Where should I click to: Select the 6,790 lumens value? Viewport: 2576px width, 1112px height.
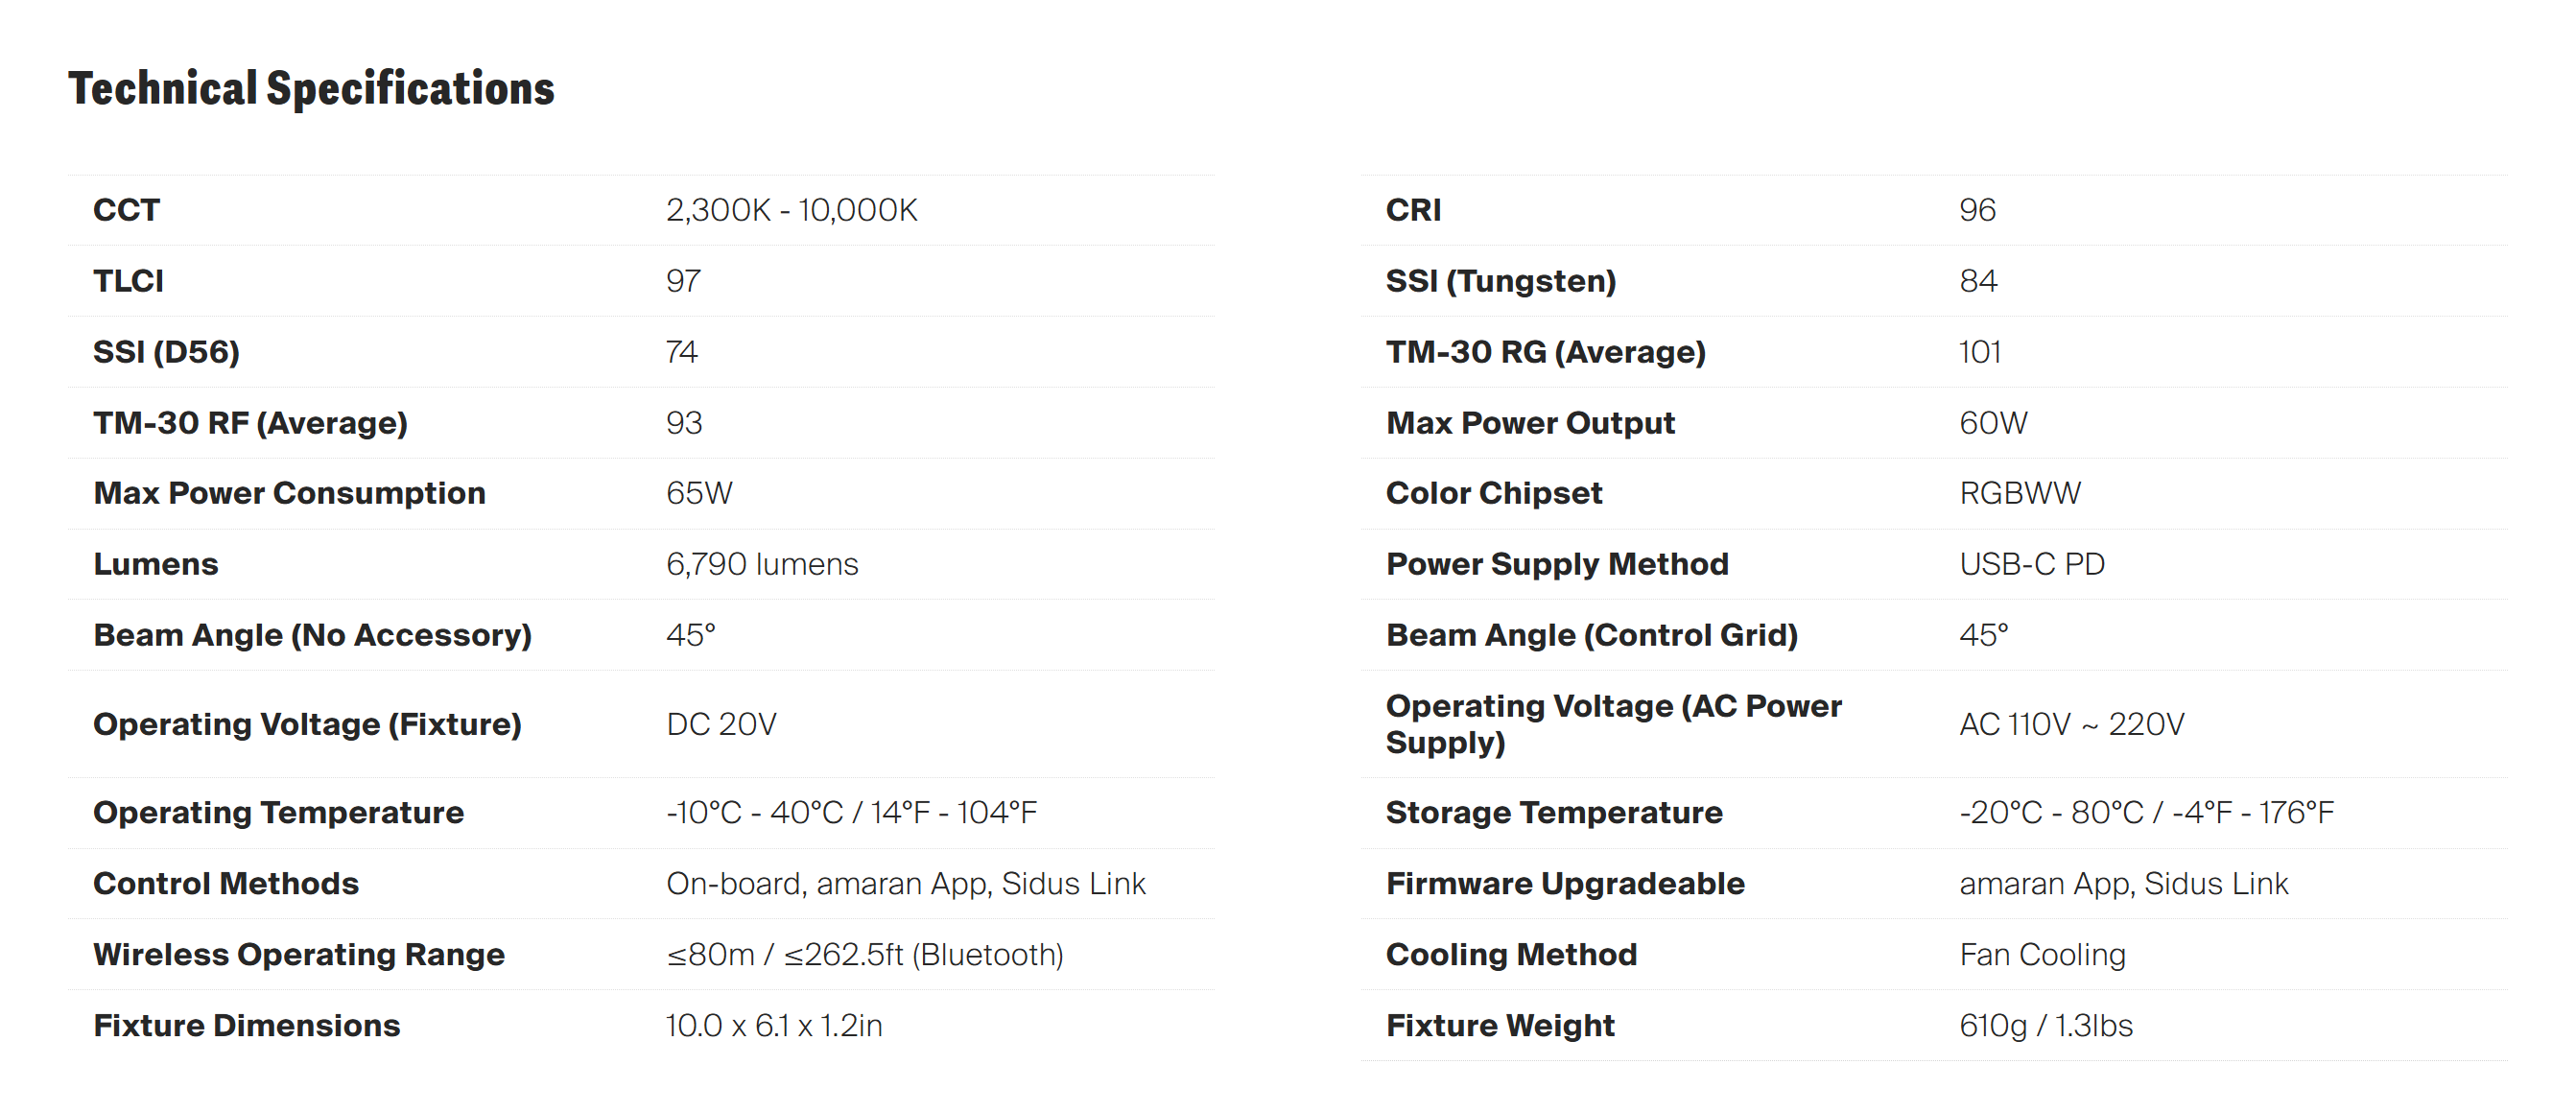coord(762,564)
